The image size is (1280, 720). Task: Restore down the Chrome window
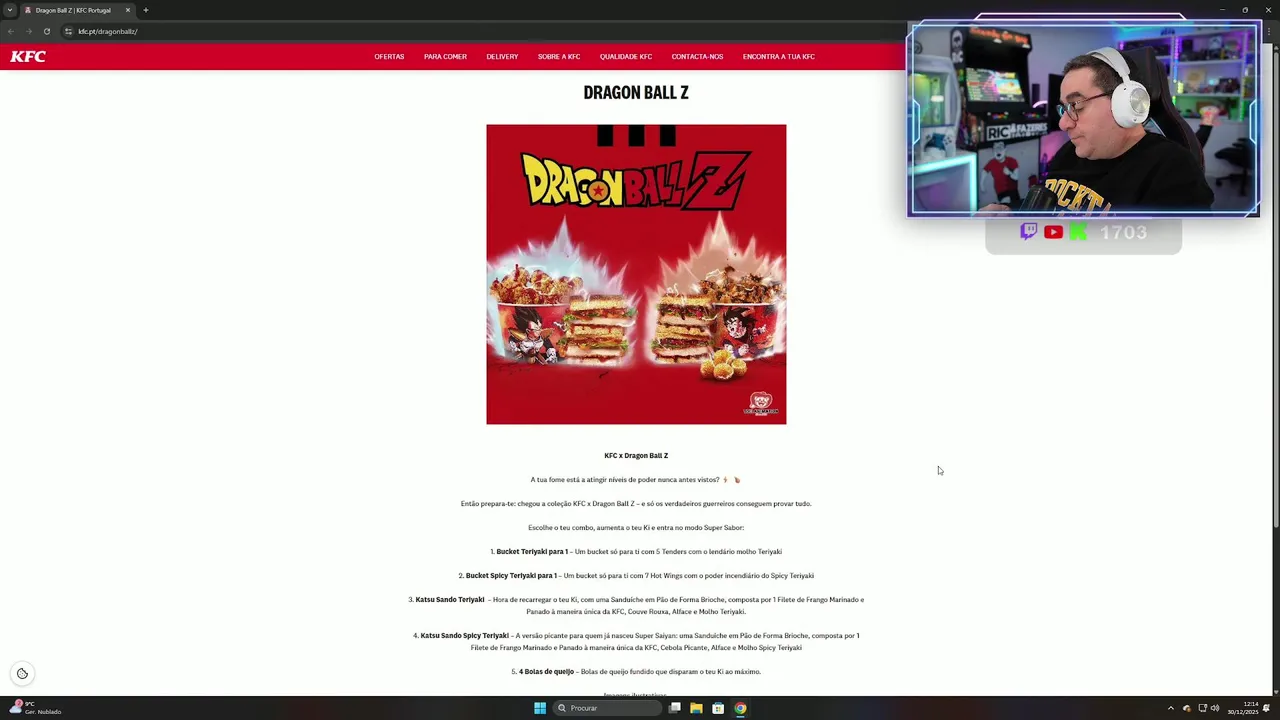pyautogui.click(x=1245, y=10)
